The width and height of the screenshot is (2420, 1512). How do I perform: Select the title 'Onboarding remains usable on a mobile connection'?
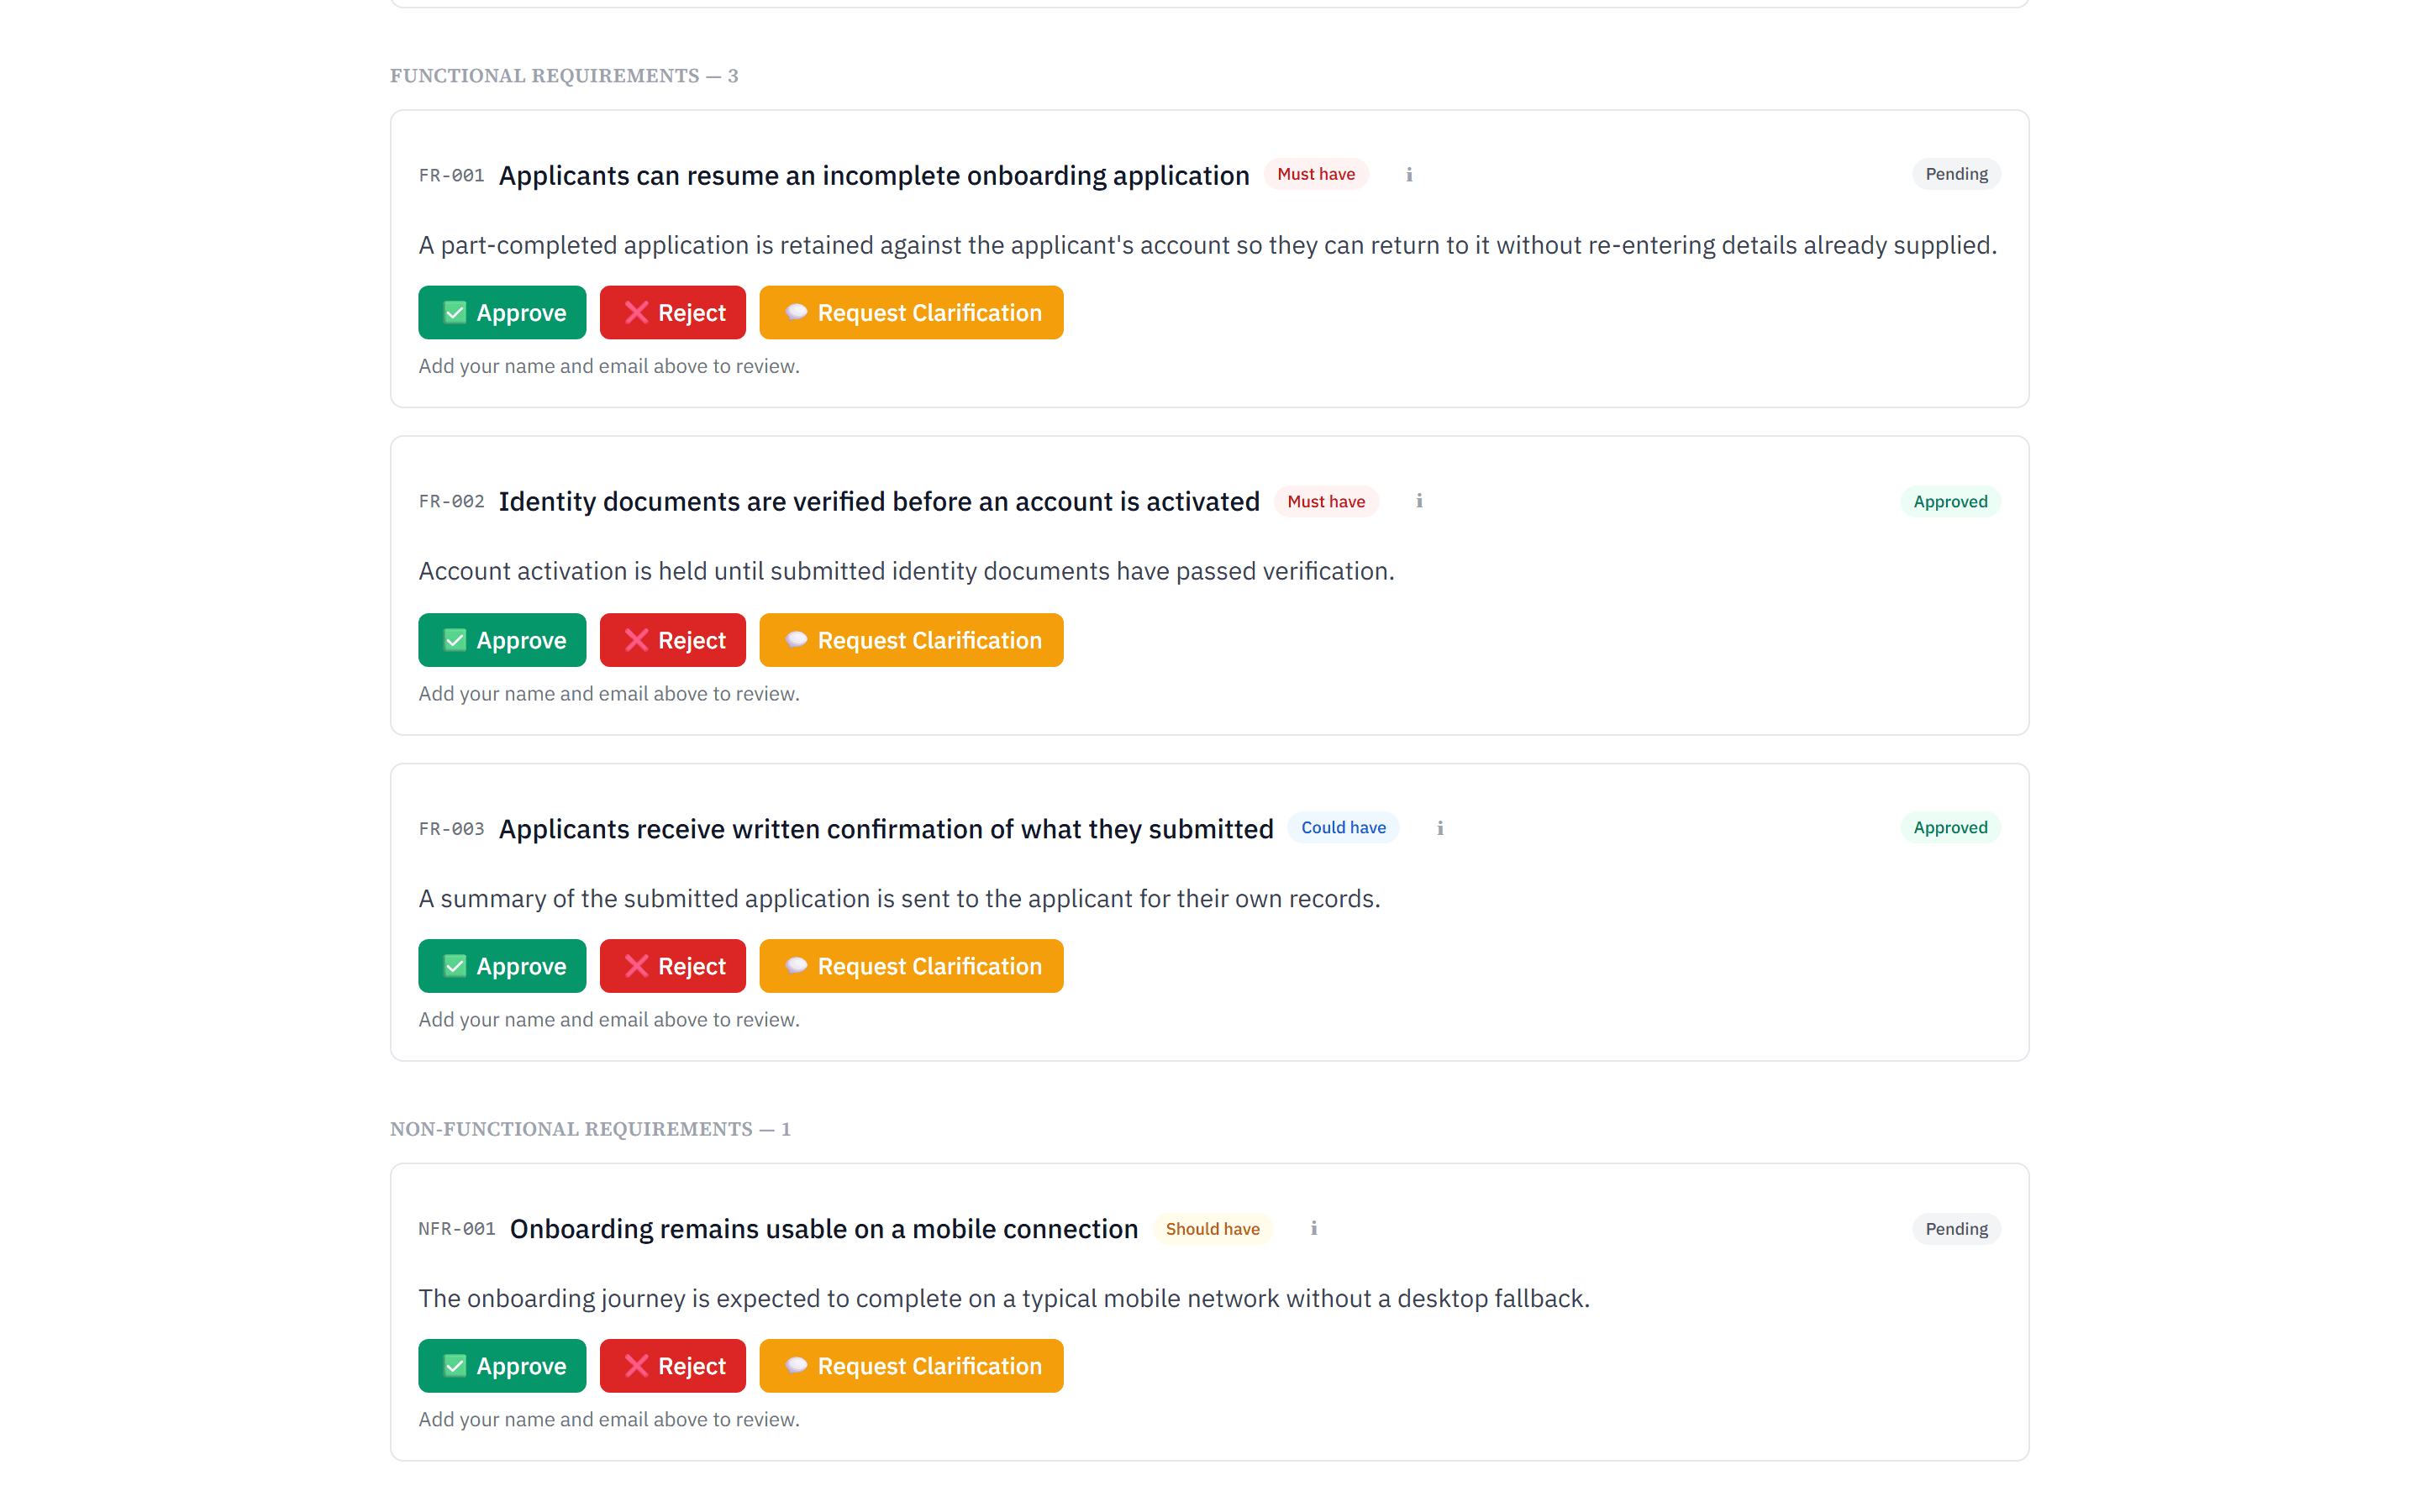pyautogui.click(x=824, y=1228)
